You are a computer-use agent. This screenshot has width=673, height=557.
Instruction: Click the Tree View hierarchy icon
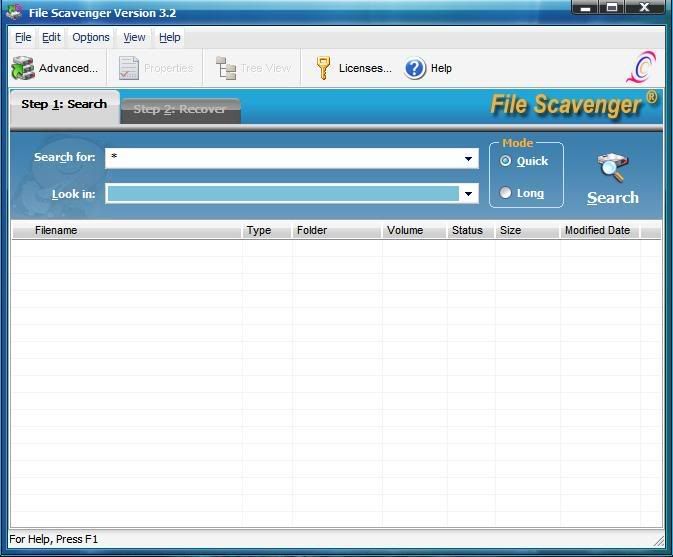[226, 68]
